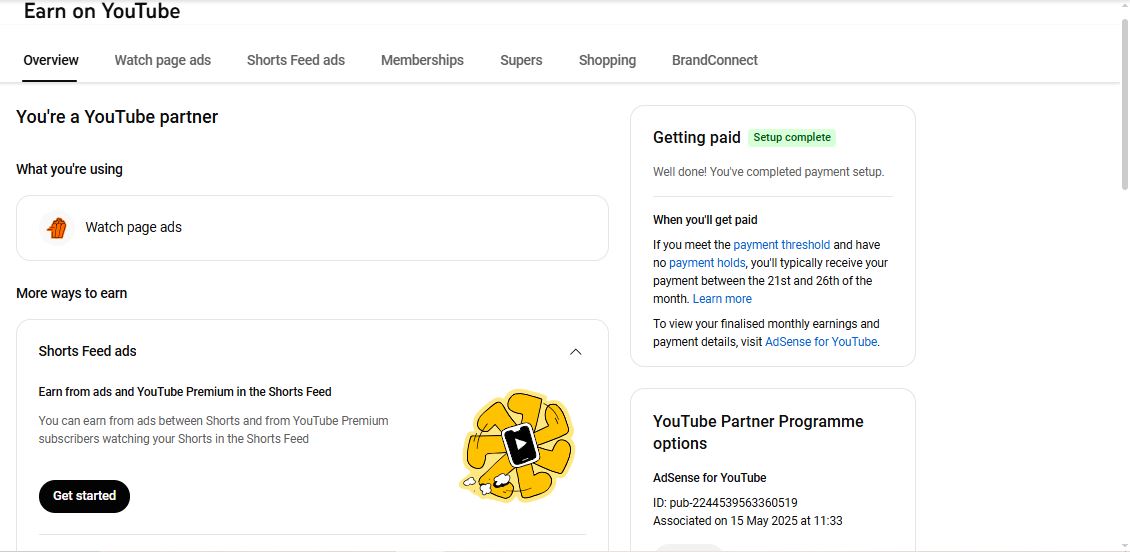Open the payment threshold link

tap(781, 245)
